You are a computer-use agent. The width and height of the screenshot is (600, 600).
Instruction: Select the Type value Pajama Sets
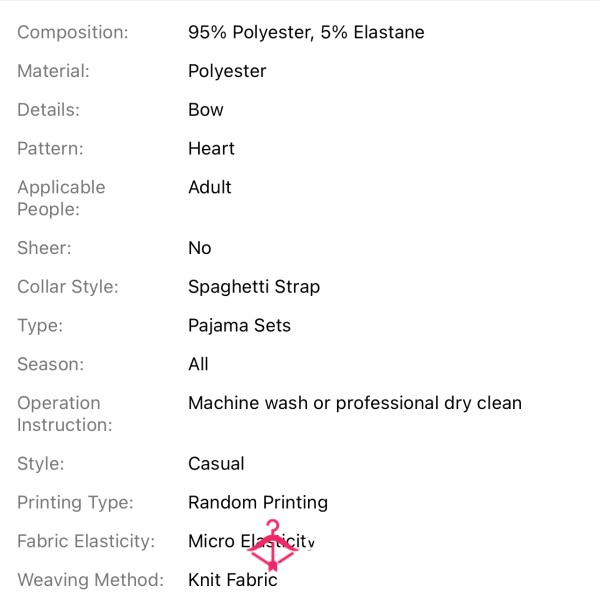tap(240, 326)
